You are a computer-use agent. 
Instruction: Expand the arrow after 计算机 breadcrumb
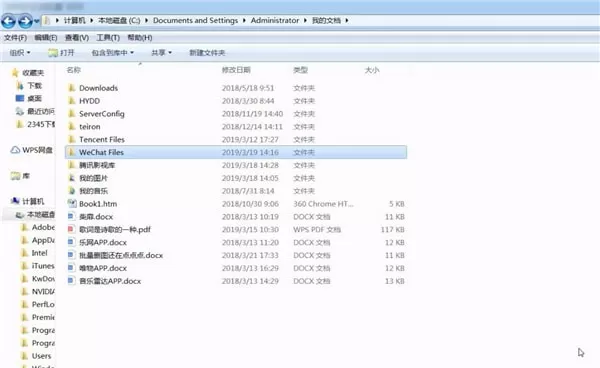click(x=92, y=21)
